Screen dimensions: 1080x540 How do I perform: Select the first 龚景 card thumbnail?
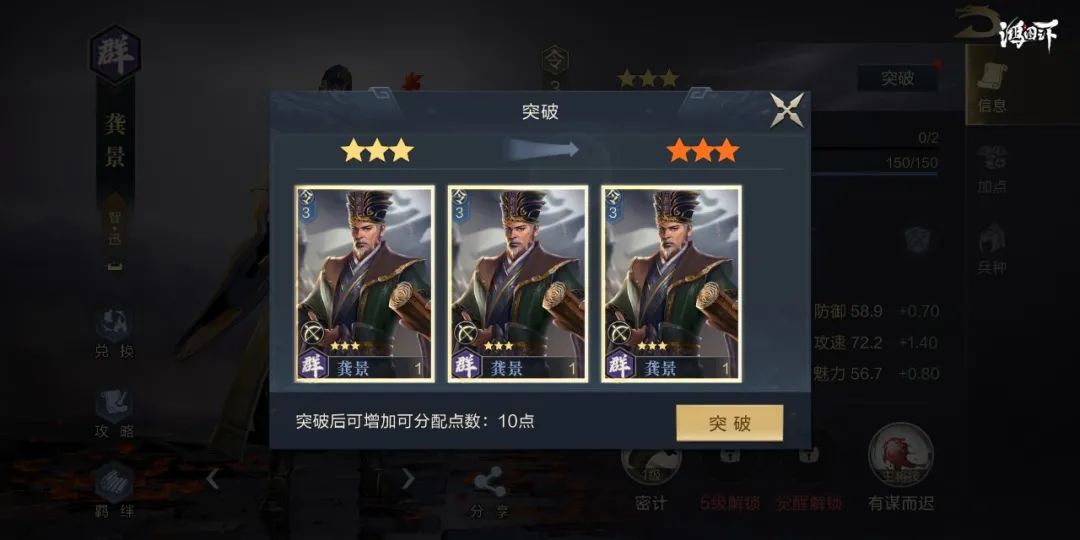365,283
